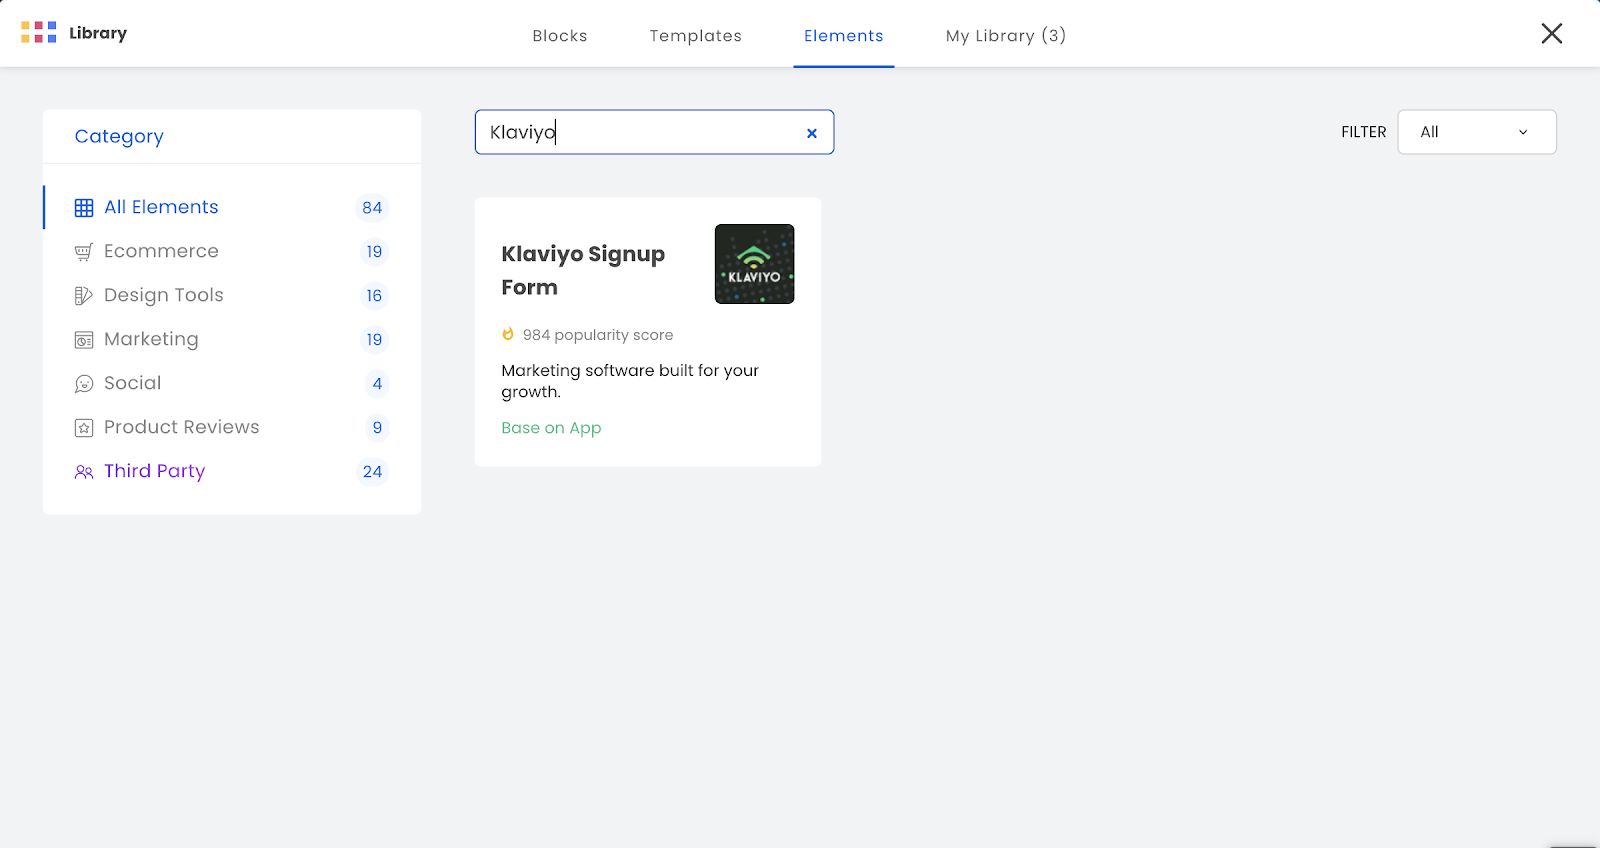The height and width of the screenshot is (848, 1600).
Task: Select Design Tools category
Action: point(232,295)
